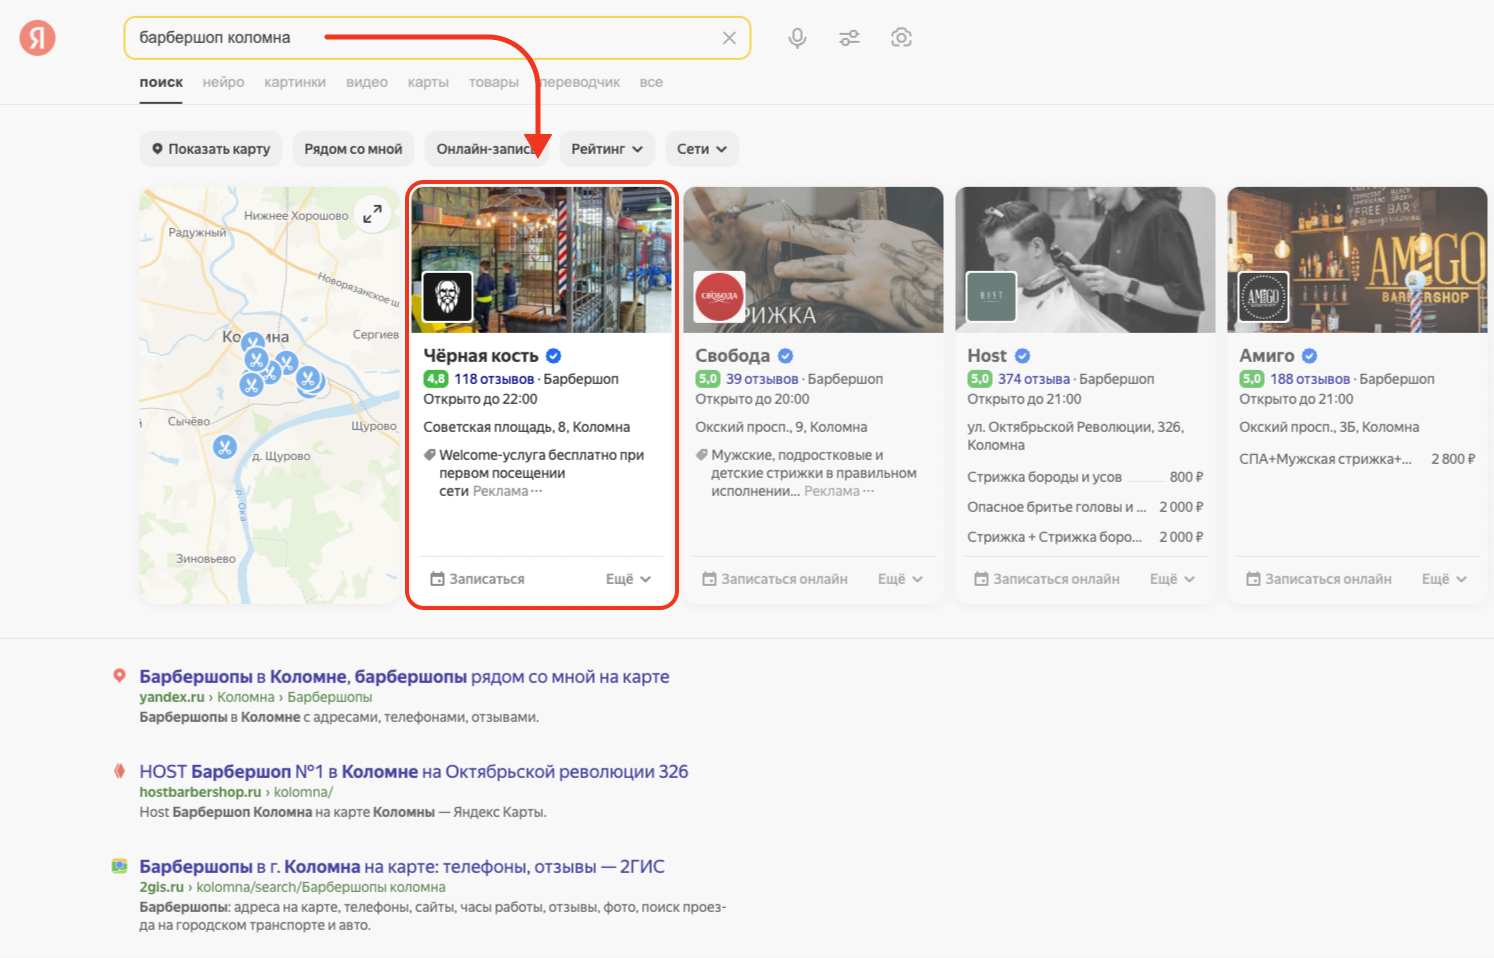Expand Ещё menu in Чёрная кость card
The width and height of the screenshot is (1494, 958).
[x=628, y=579]
